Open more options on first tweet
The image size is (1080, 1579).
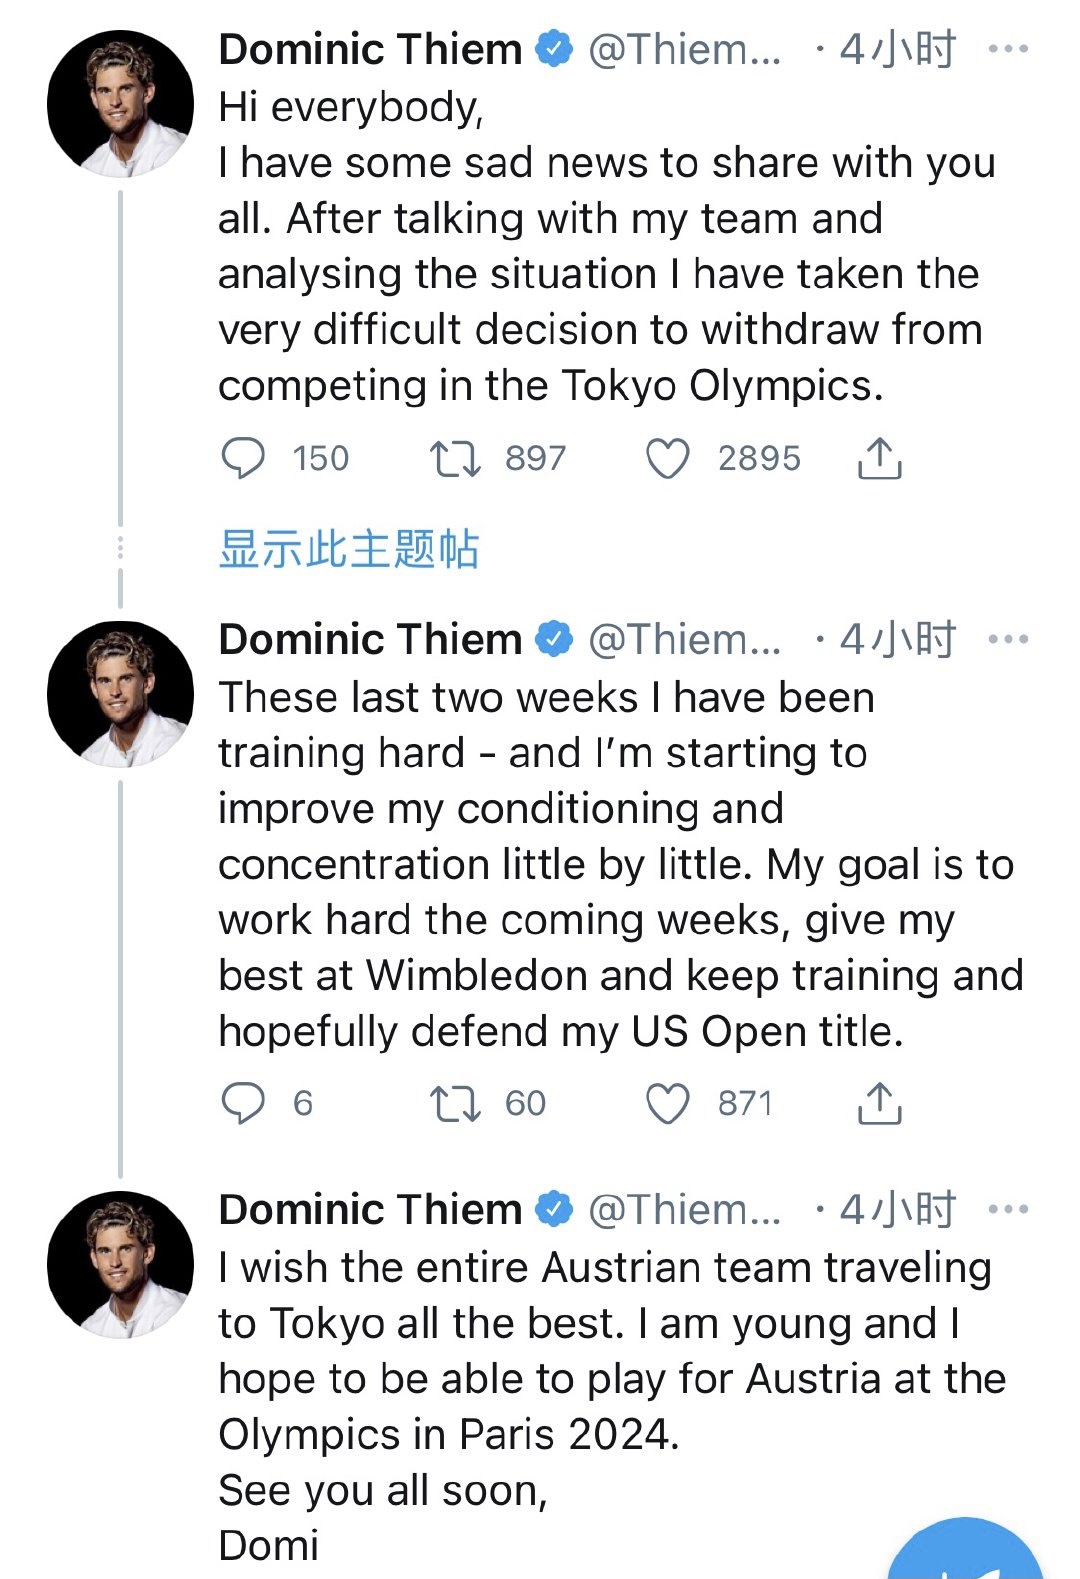1007,49
